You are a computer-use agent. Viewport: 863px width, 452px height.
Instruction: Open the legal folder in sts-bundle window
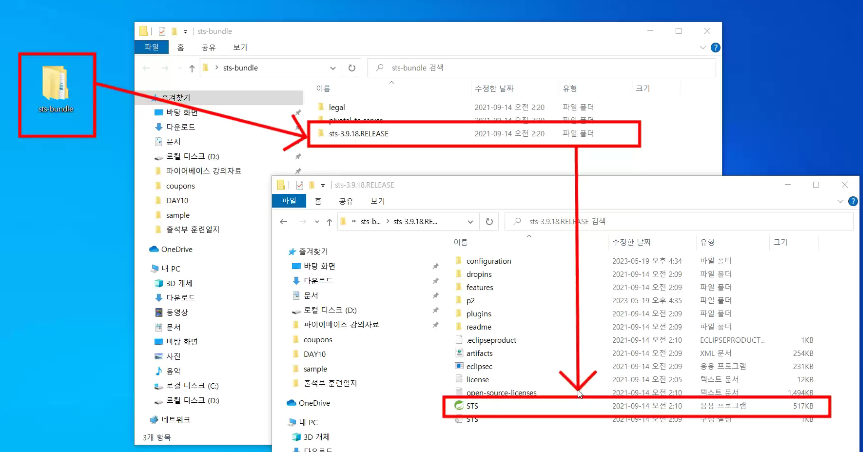337,107
